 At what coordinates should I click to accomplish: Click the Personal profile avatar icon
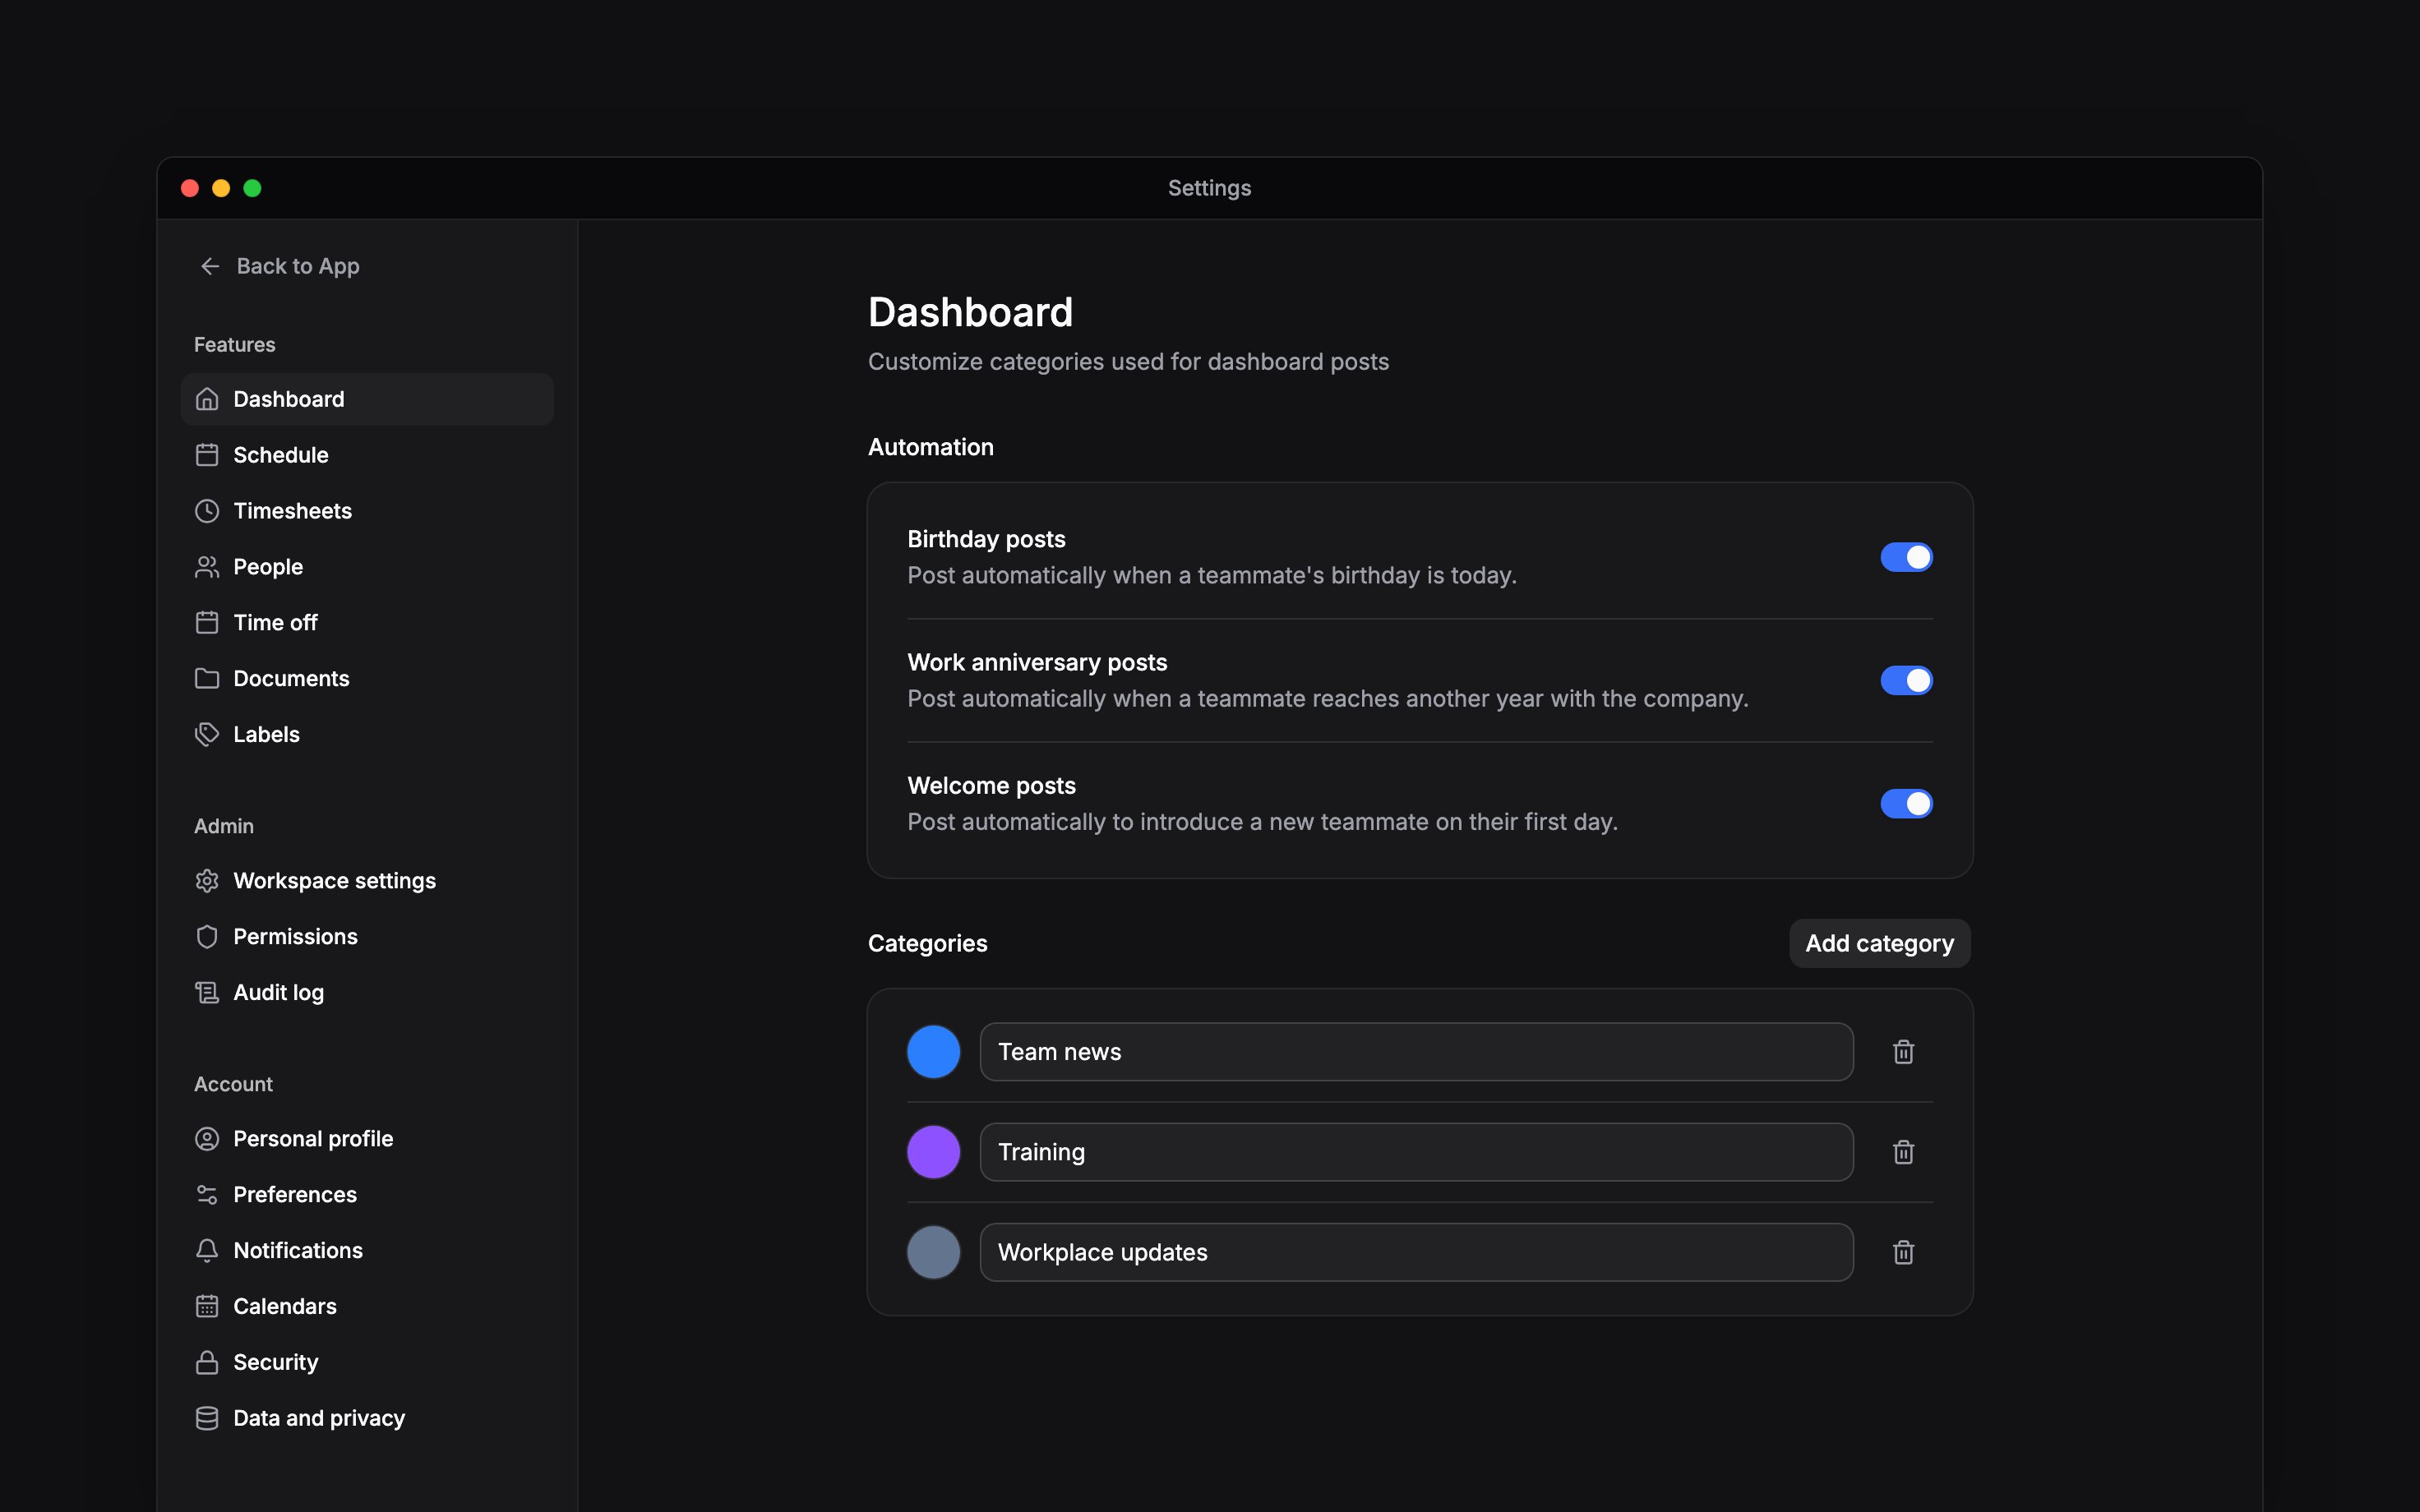tap(207, 1139)
